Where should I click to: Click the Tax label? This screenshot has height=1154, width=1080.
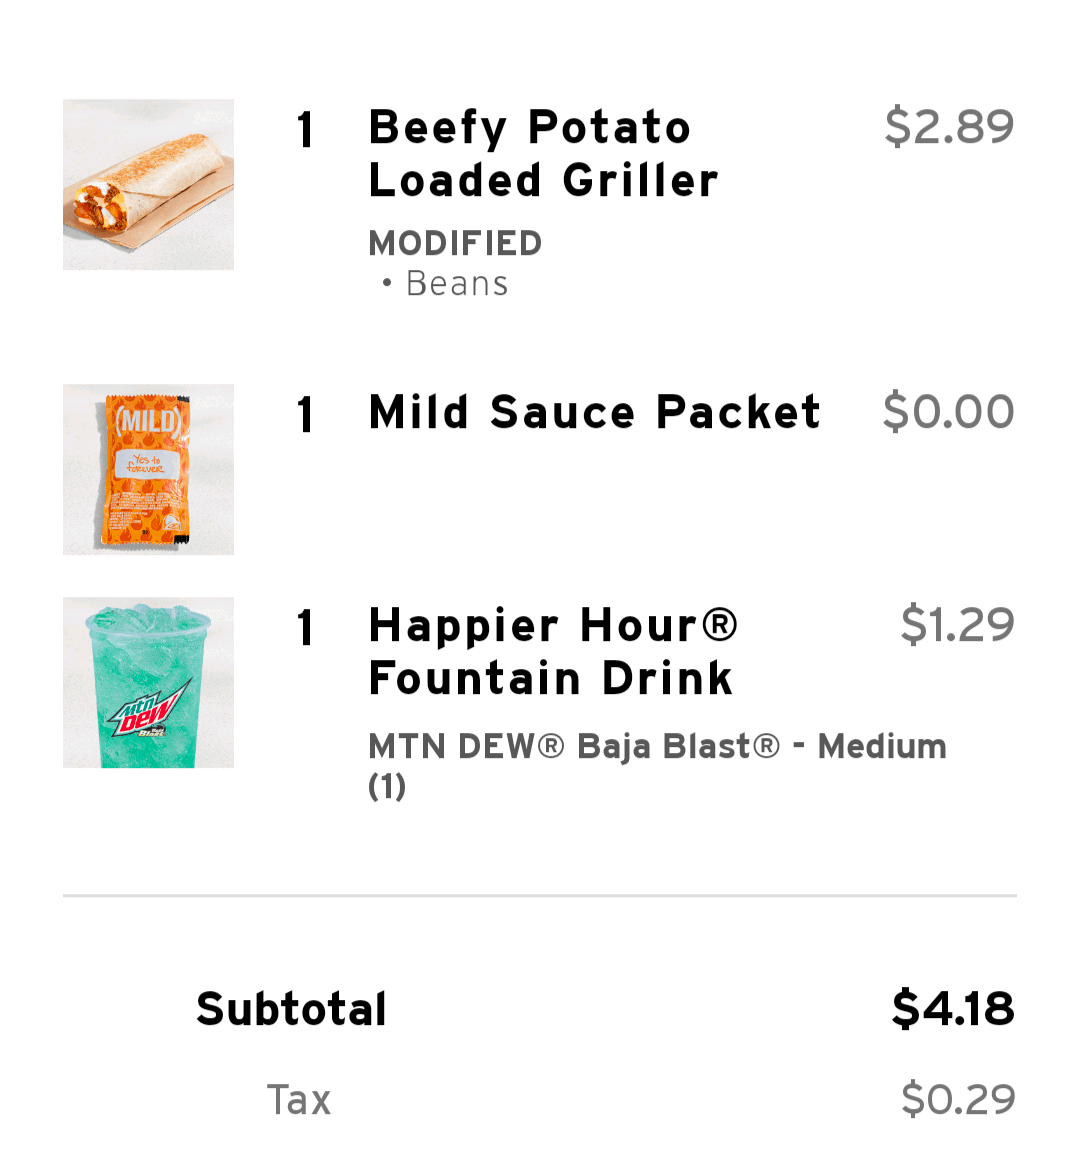(298, 1100)
